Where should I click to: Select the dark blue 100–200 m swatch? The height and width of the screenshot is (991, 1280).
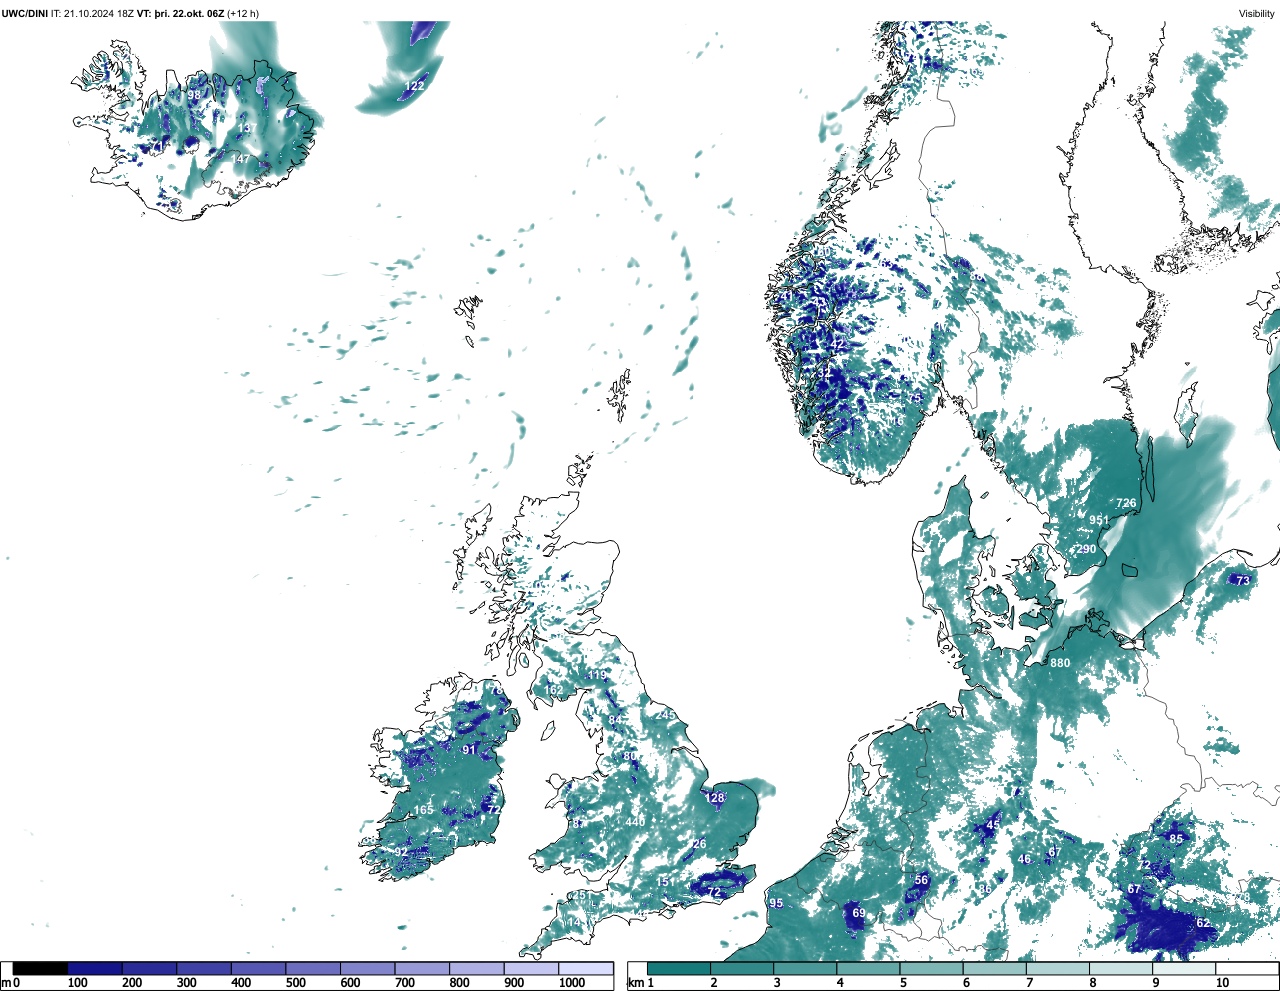(95, 969)
